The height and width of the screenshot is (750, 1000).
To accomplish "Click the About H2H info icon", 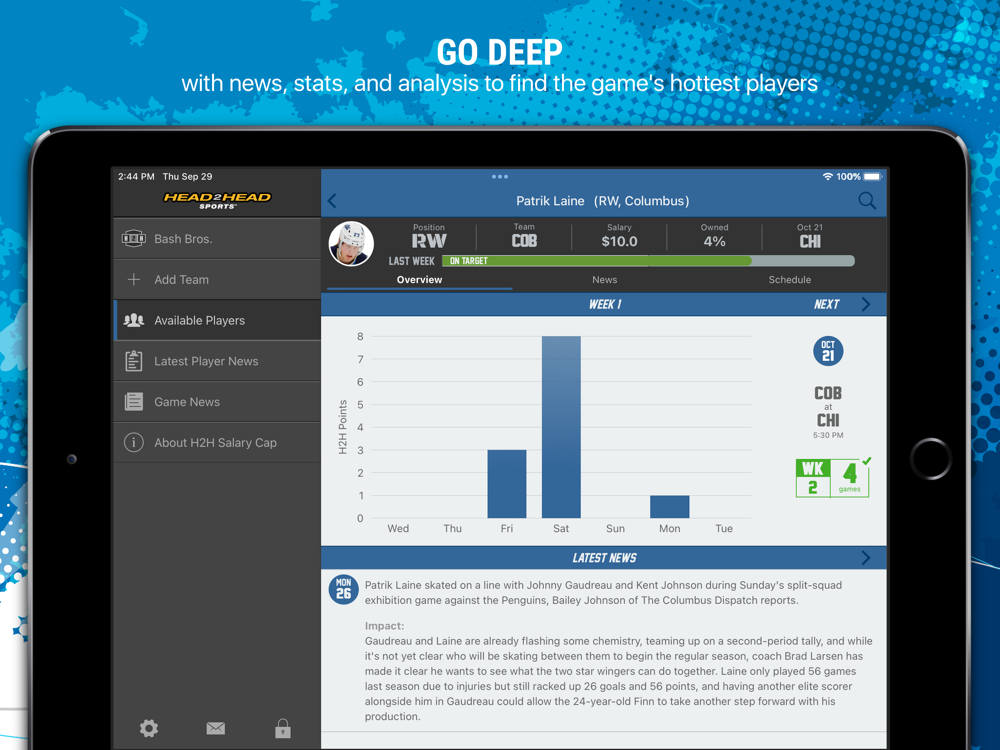I will [133, 443].
